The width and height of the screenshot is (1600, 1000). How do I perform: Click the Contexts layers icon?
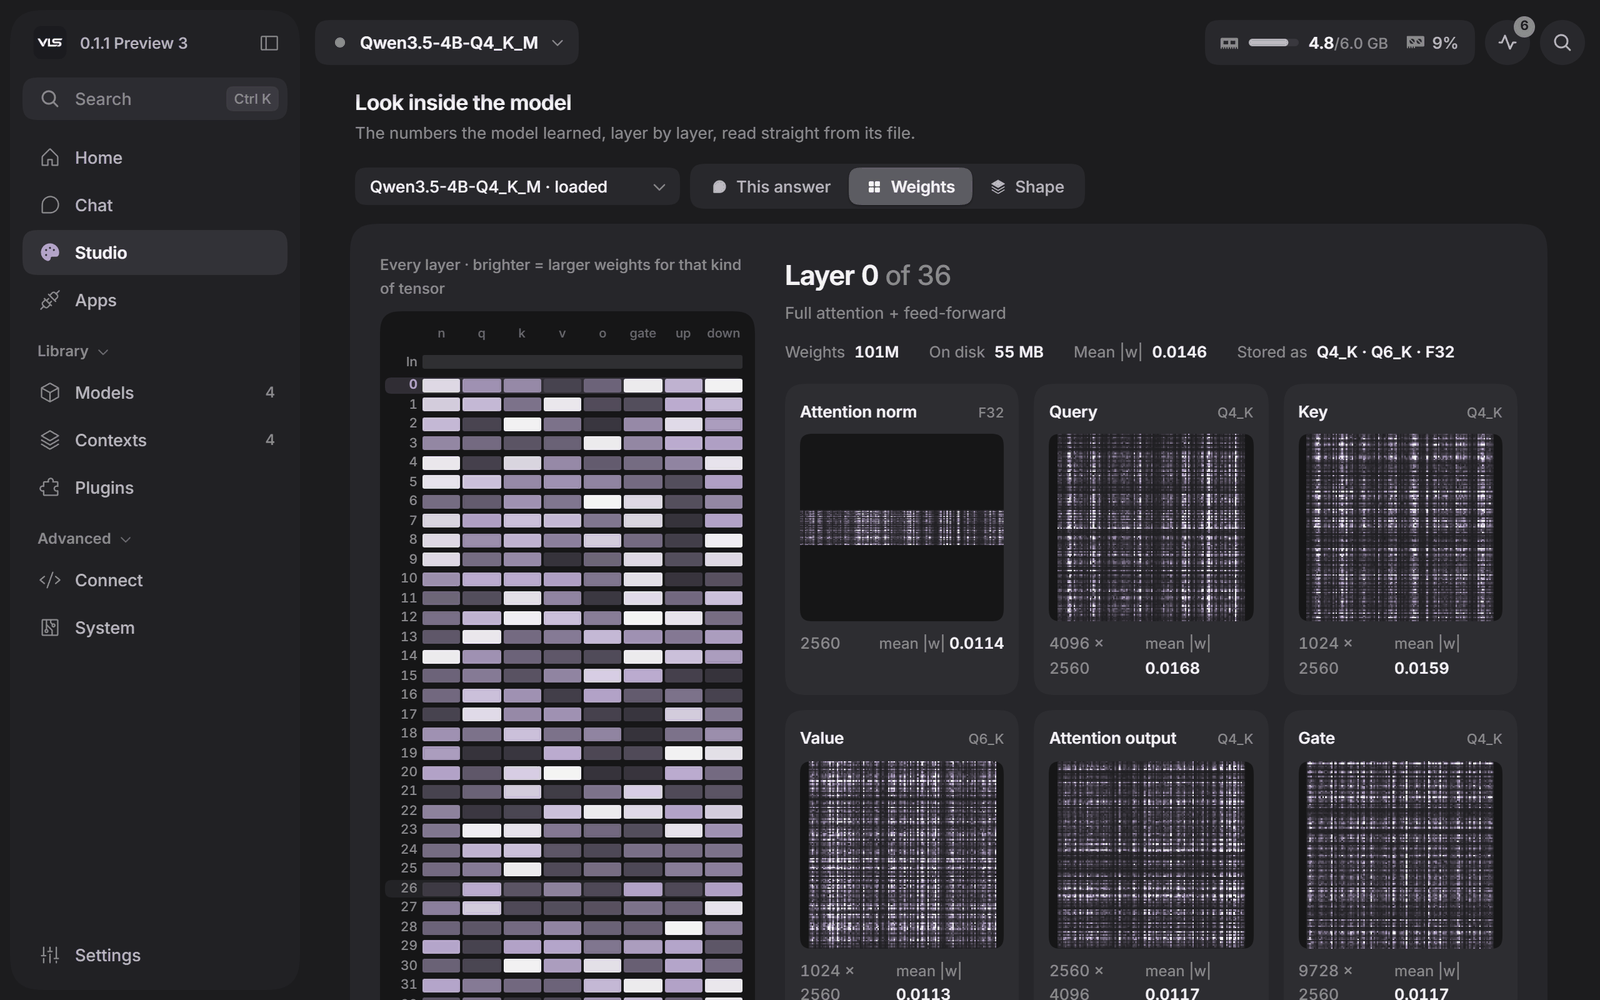point(50,440)
